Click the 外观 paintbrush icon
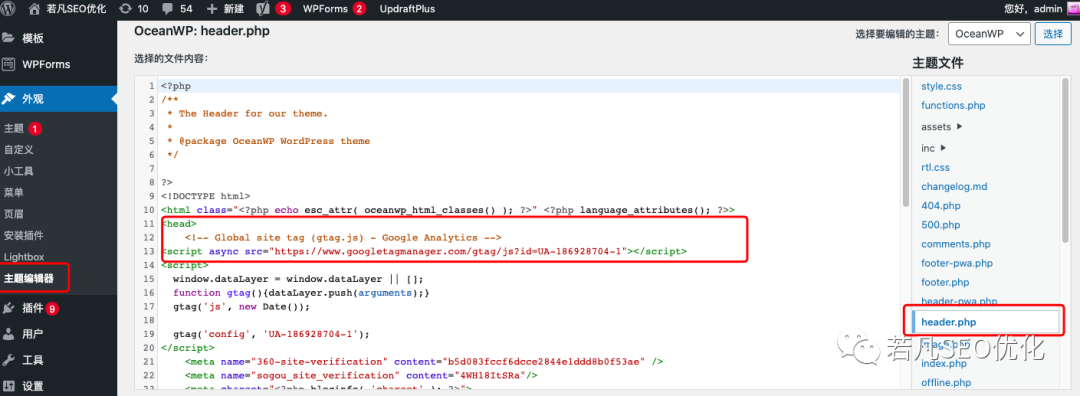 (9, 98)
